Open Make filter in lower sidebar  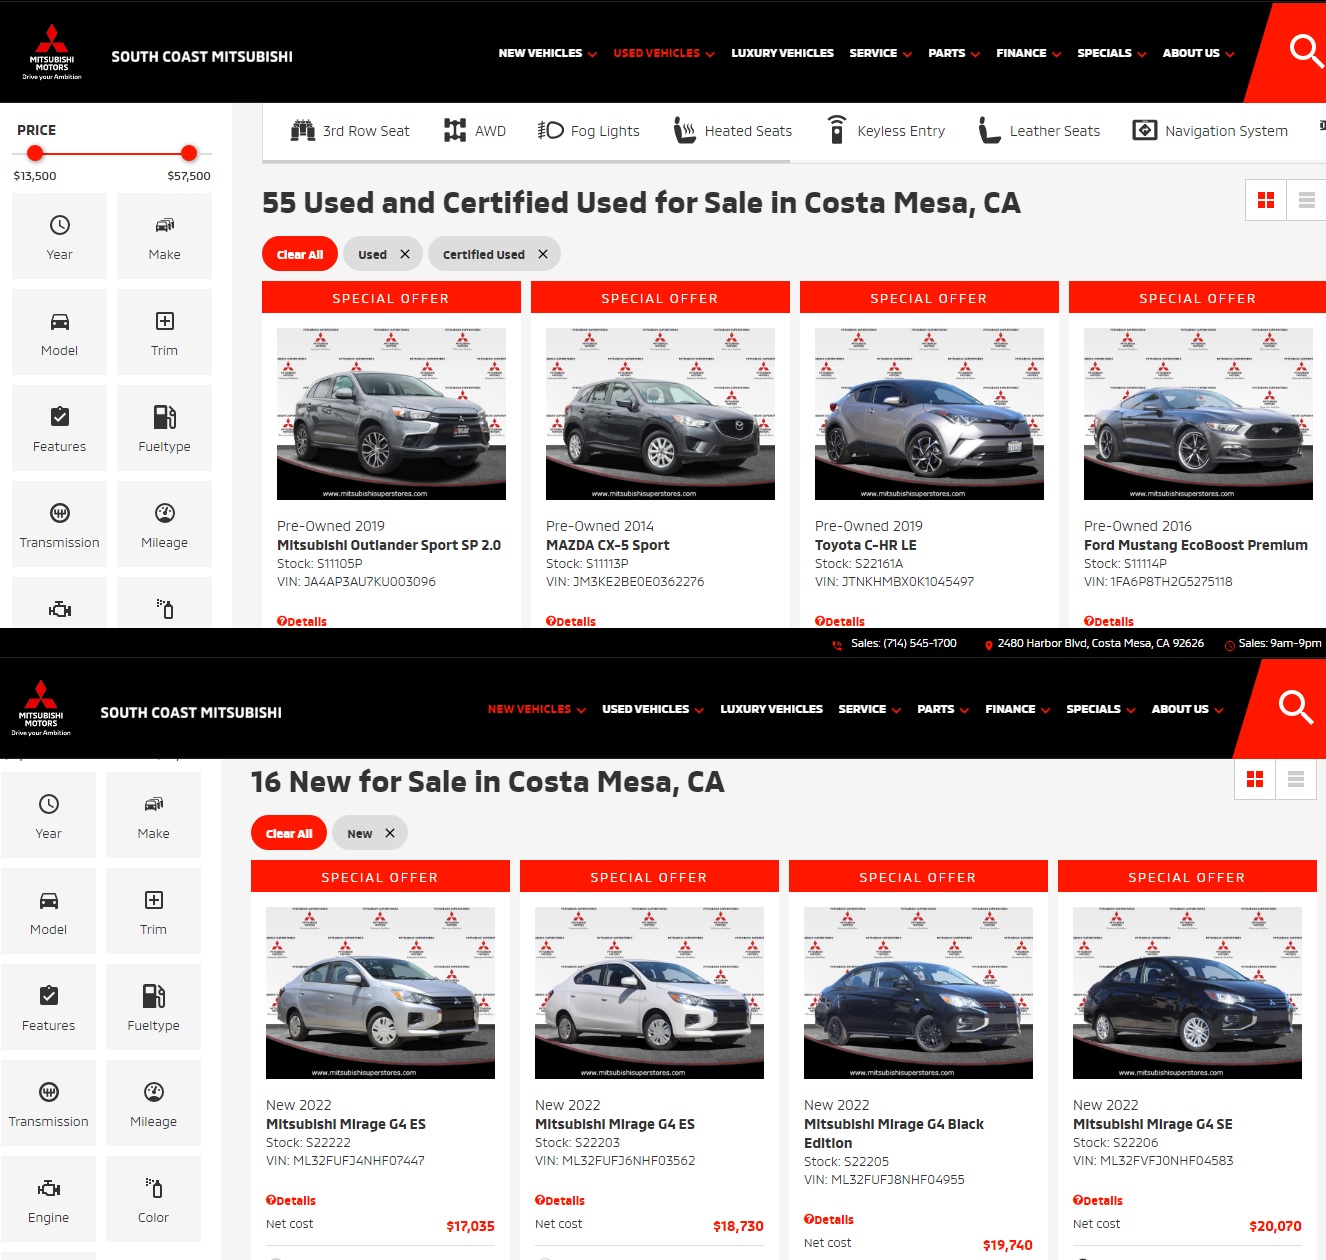[153, 815]
